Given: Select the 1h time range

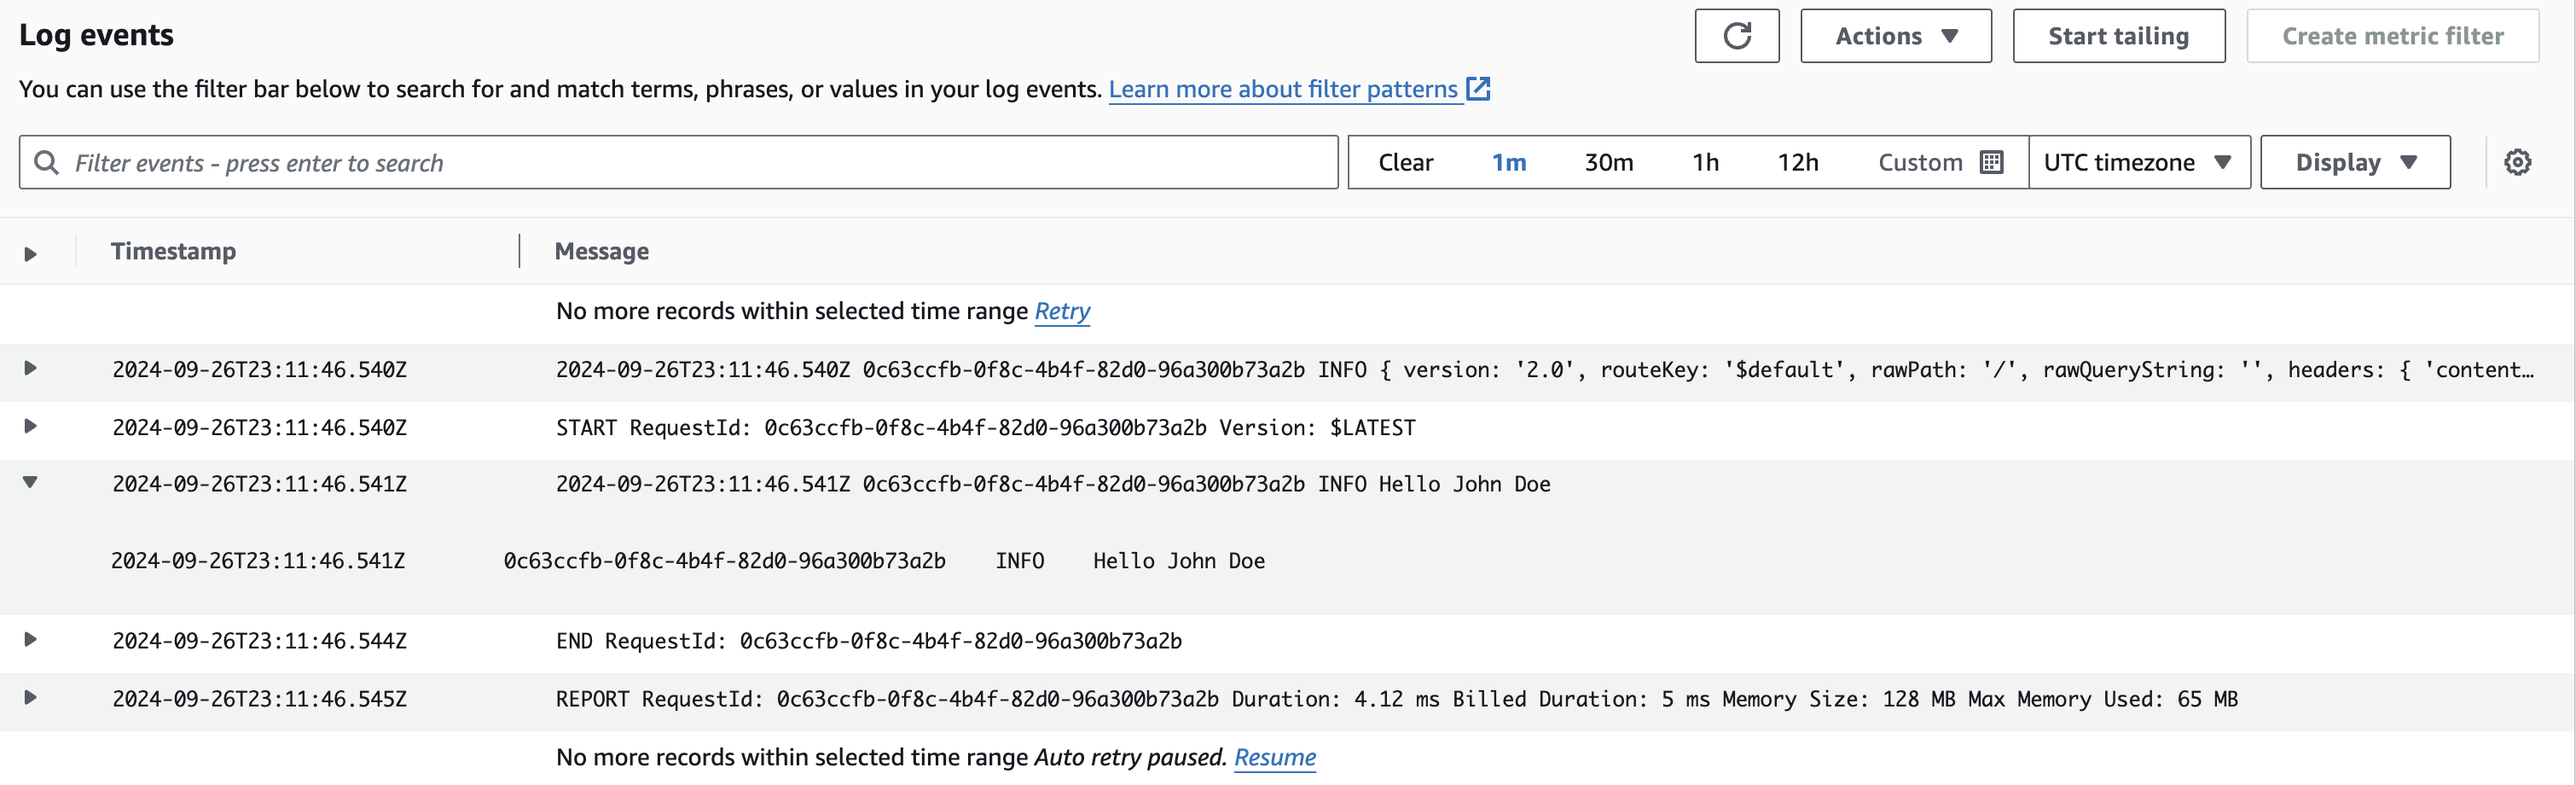Looking at the screenshot, I should pos(1705,162).
